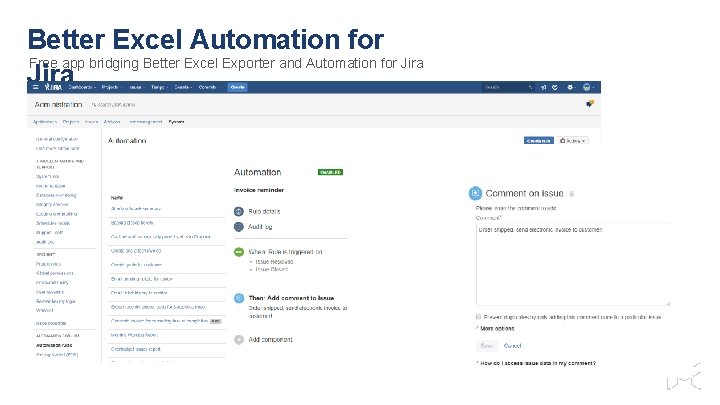The height and width of the screenshot is (405, 720).
Task: Click the Cancel link
Action: tap(512, 346)
